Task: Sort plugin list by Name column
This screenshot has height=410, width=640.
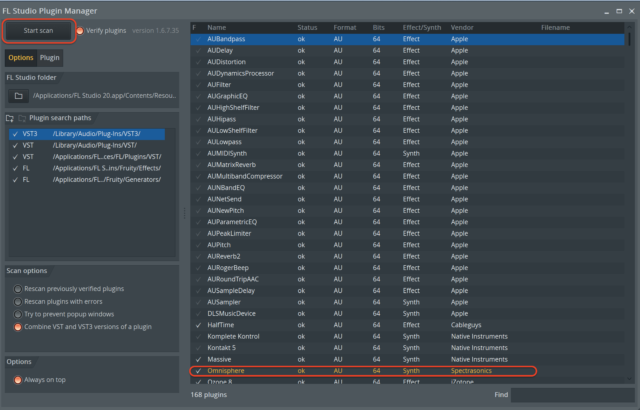Action: 217,27
